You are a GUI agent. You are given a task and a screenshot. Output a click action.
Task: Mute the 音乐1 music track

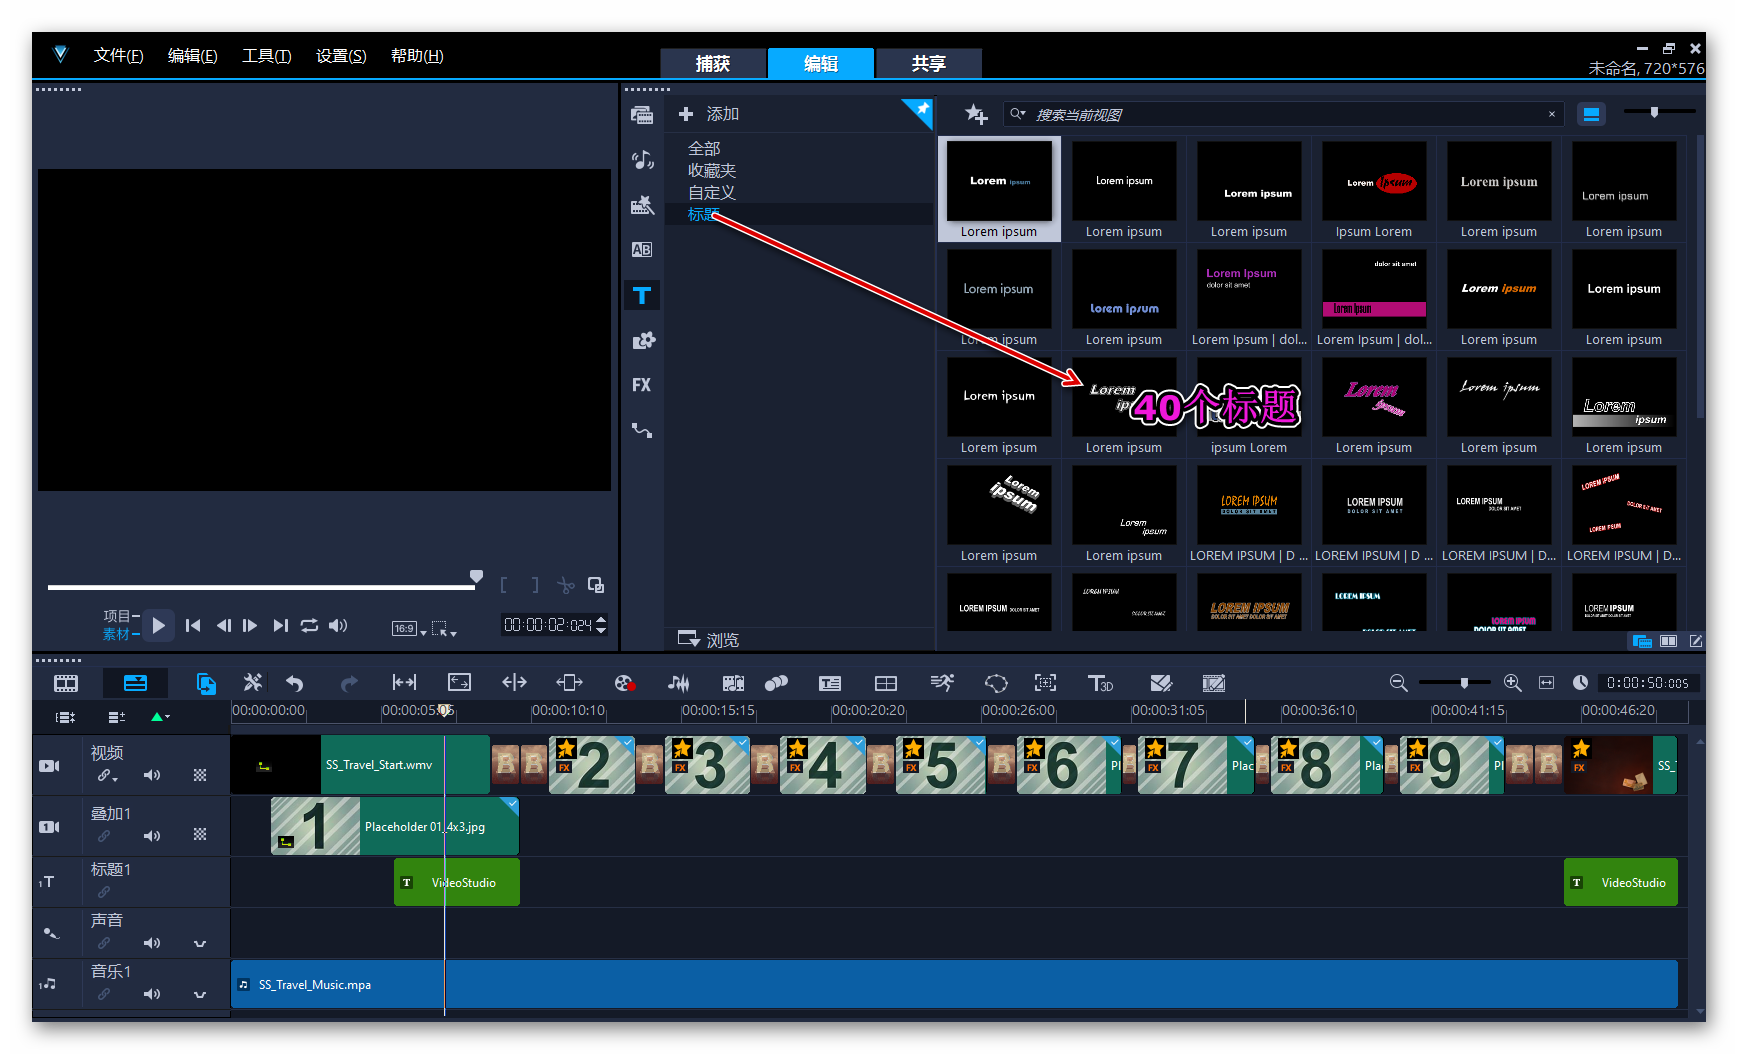[152, 994]
